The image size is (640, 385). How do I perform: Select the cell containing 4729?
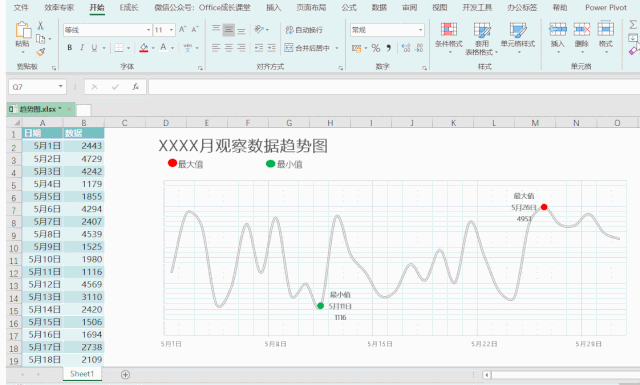(84, 158)
